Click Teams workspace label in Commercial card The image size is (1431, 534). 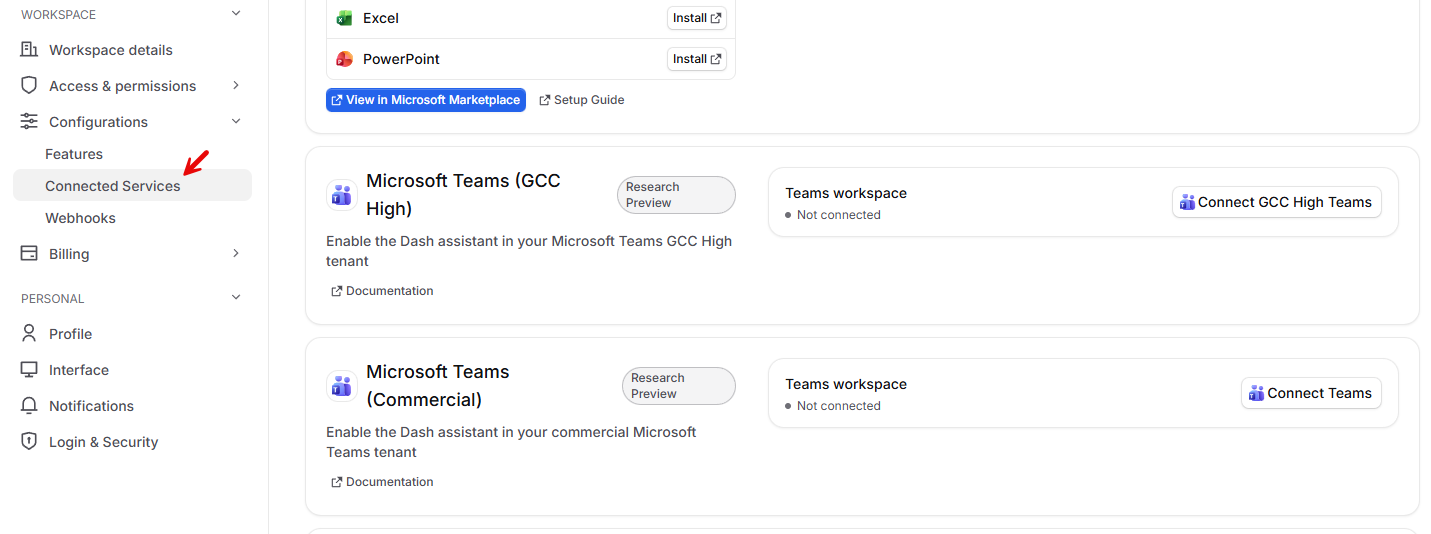(846, 384)
